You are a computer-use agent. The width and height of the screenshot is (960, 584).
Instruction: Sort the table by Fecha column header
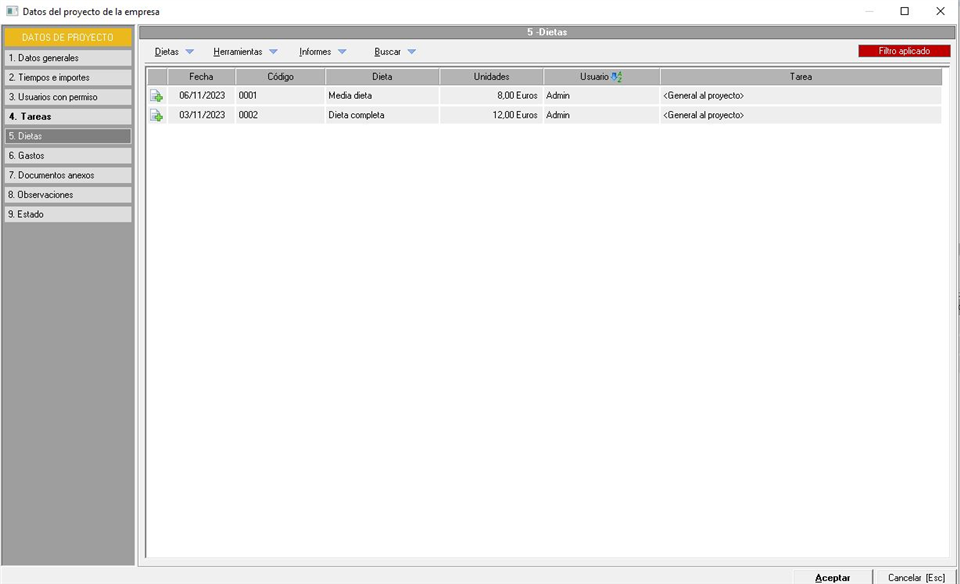point(201,77)
